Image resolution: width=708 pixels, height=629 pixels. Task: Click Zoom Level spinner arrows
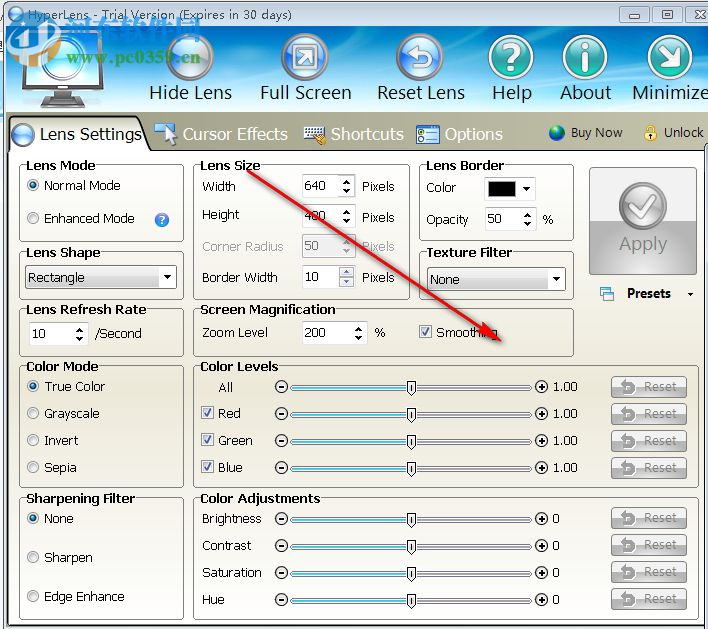point(359,333)
